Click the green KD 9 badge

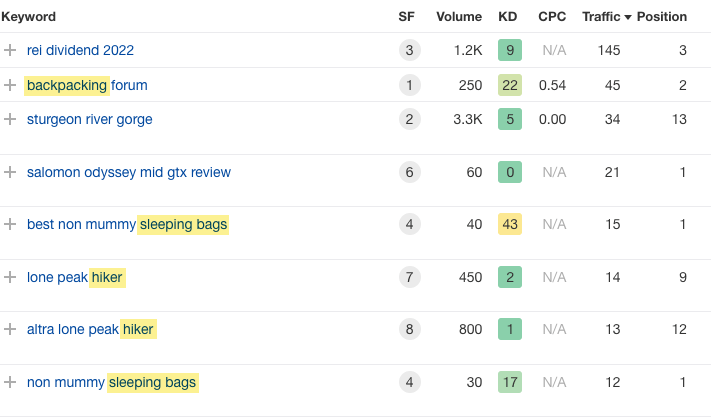click(x=510, y=50)
